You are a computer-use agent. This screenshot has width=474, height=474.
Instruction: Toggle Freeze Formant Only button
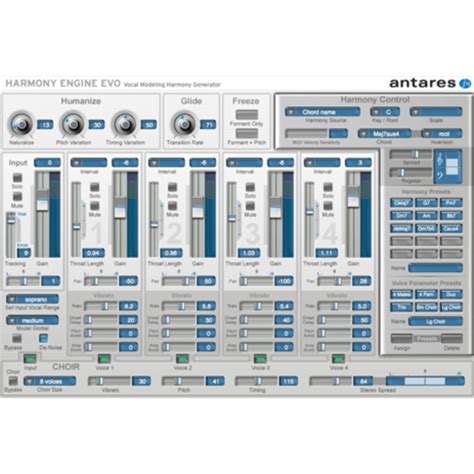(246, 114)
